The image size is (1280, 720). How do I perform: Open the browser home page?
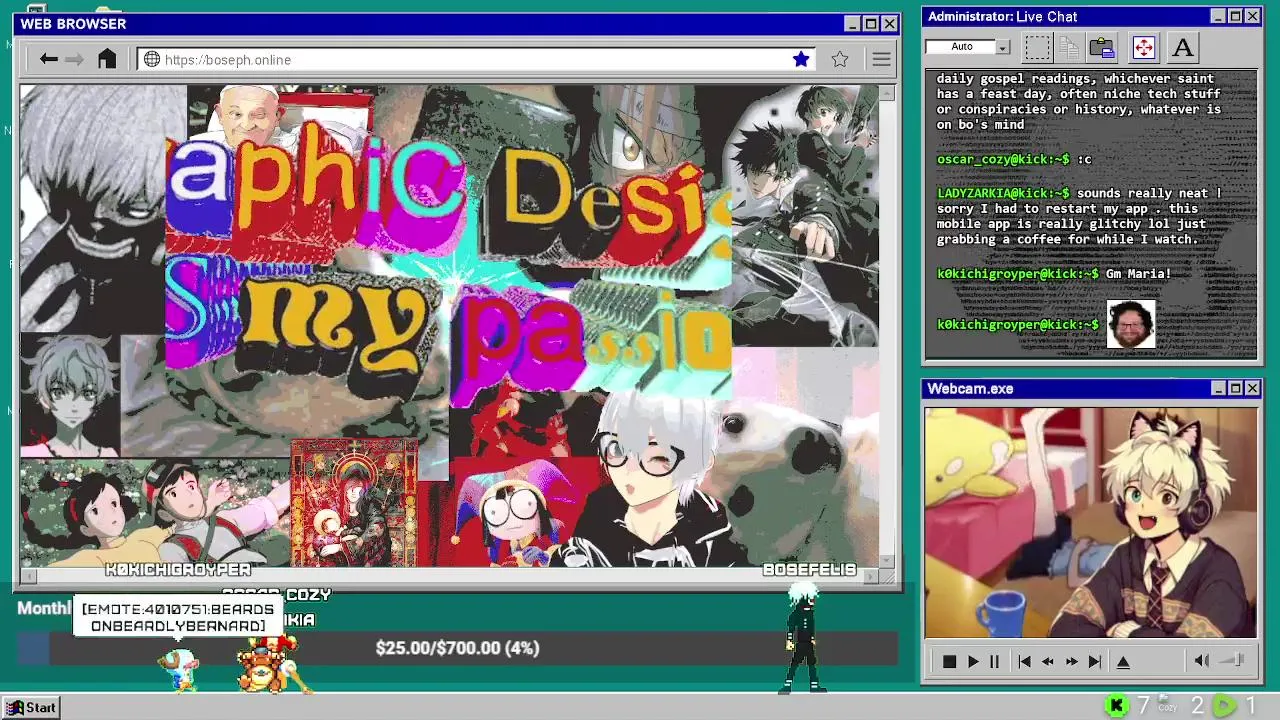[107, 59]
